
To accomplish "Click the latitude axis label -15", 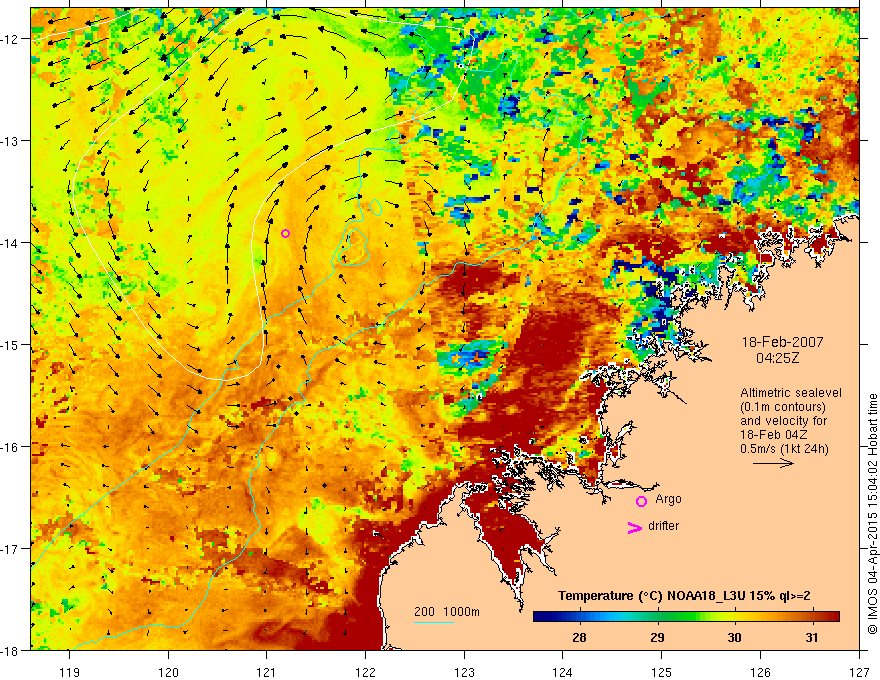I will click(10, 345).
